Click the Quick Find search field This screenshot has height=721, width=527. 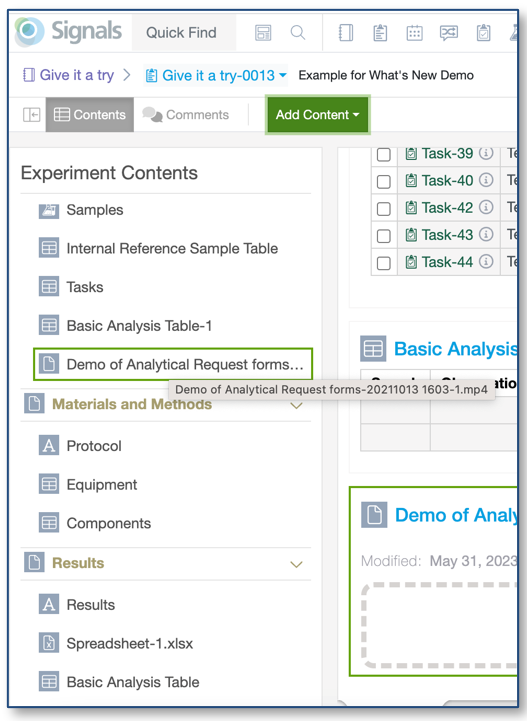coord(181,33)
